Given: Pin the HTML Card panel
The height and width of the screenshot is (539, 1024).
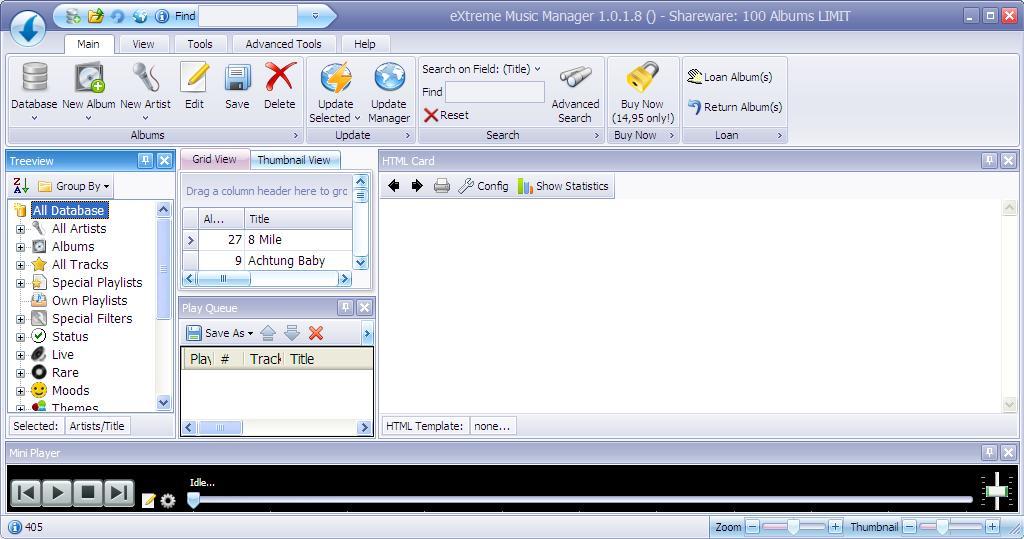Looking at the screenshot, I should (x=989, y=161).
